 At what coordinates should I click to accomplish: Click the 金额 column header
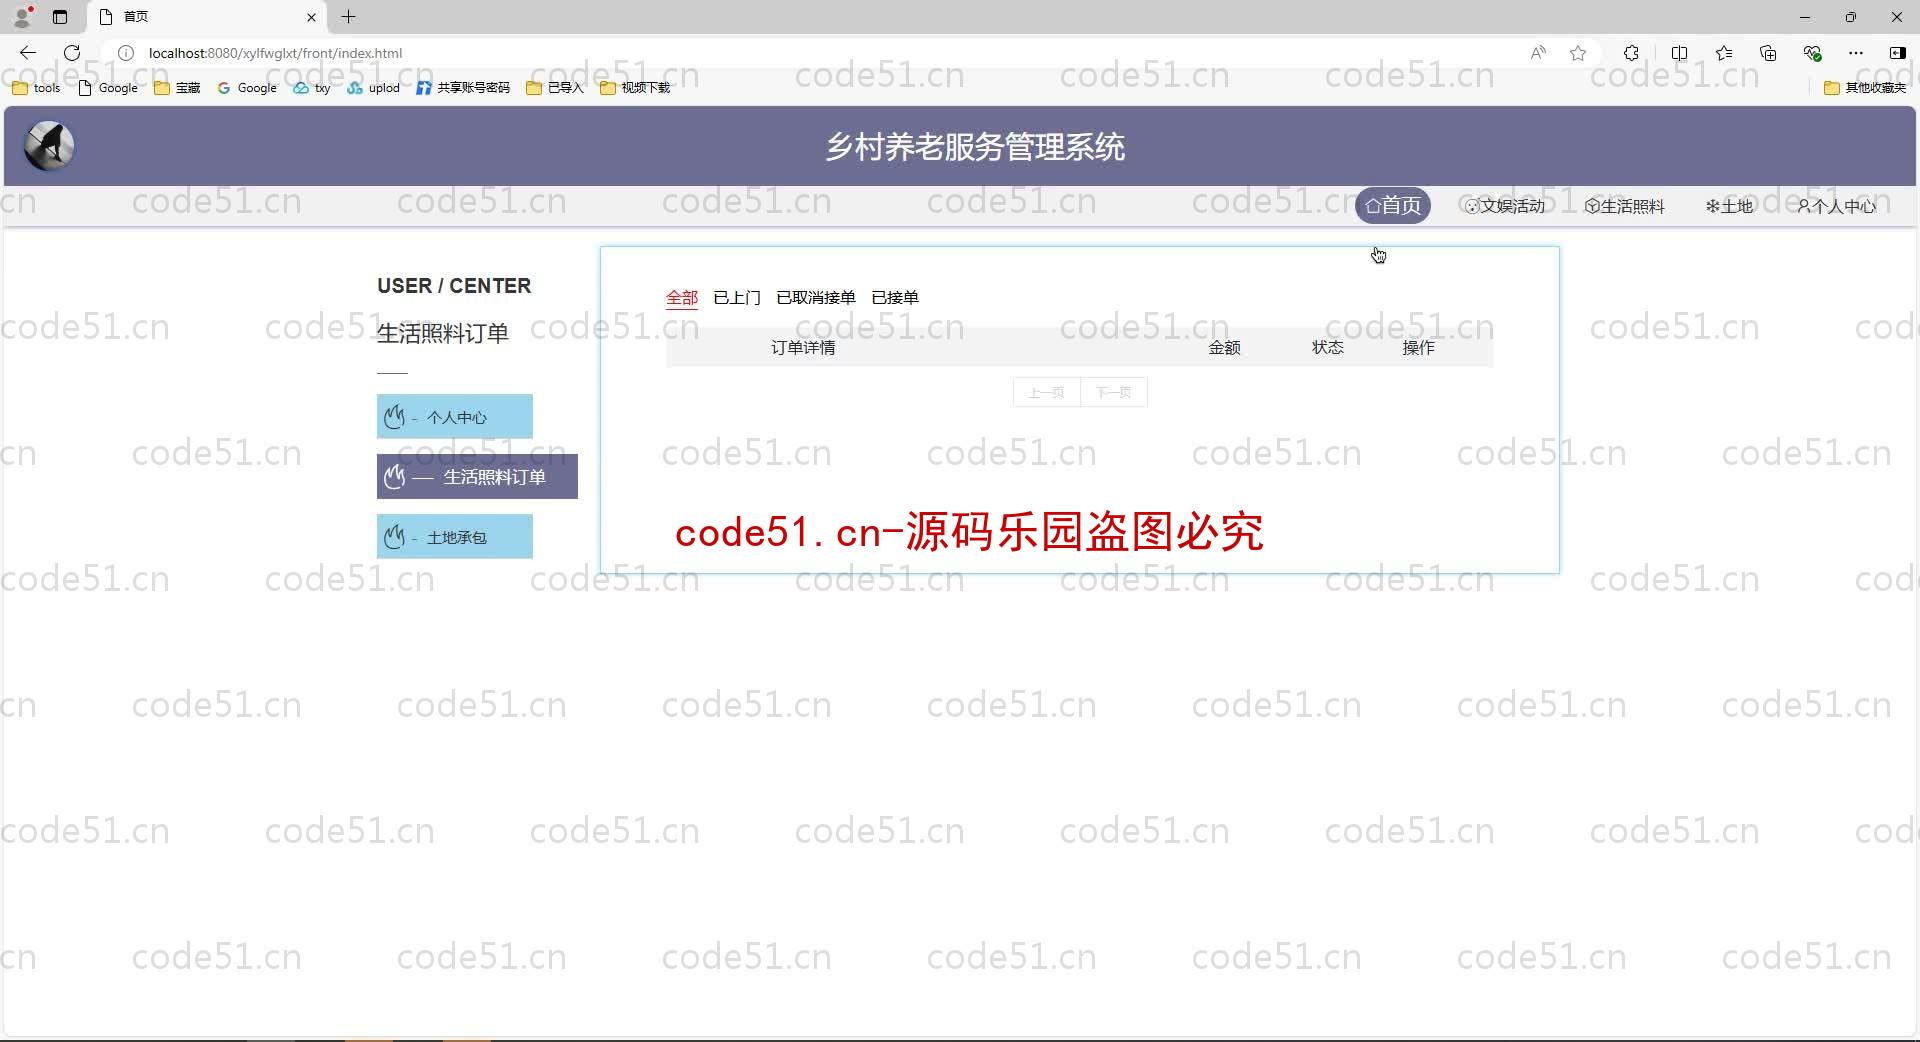click(x=1225, y=348)
